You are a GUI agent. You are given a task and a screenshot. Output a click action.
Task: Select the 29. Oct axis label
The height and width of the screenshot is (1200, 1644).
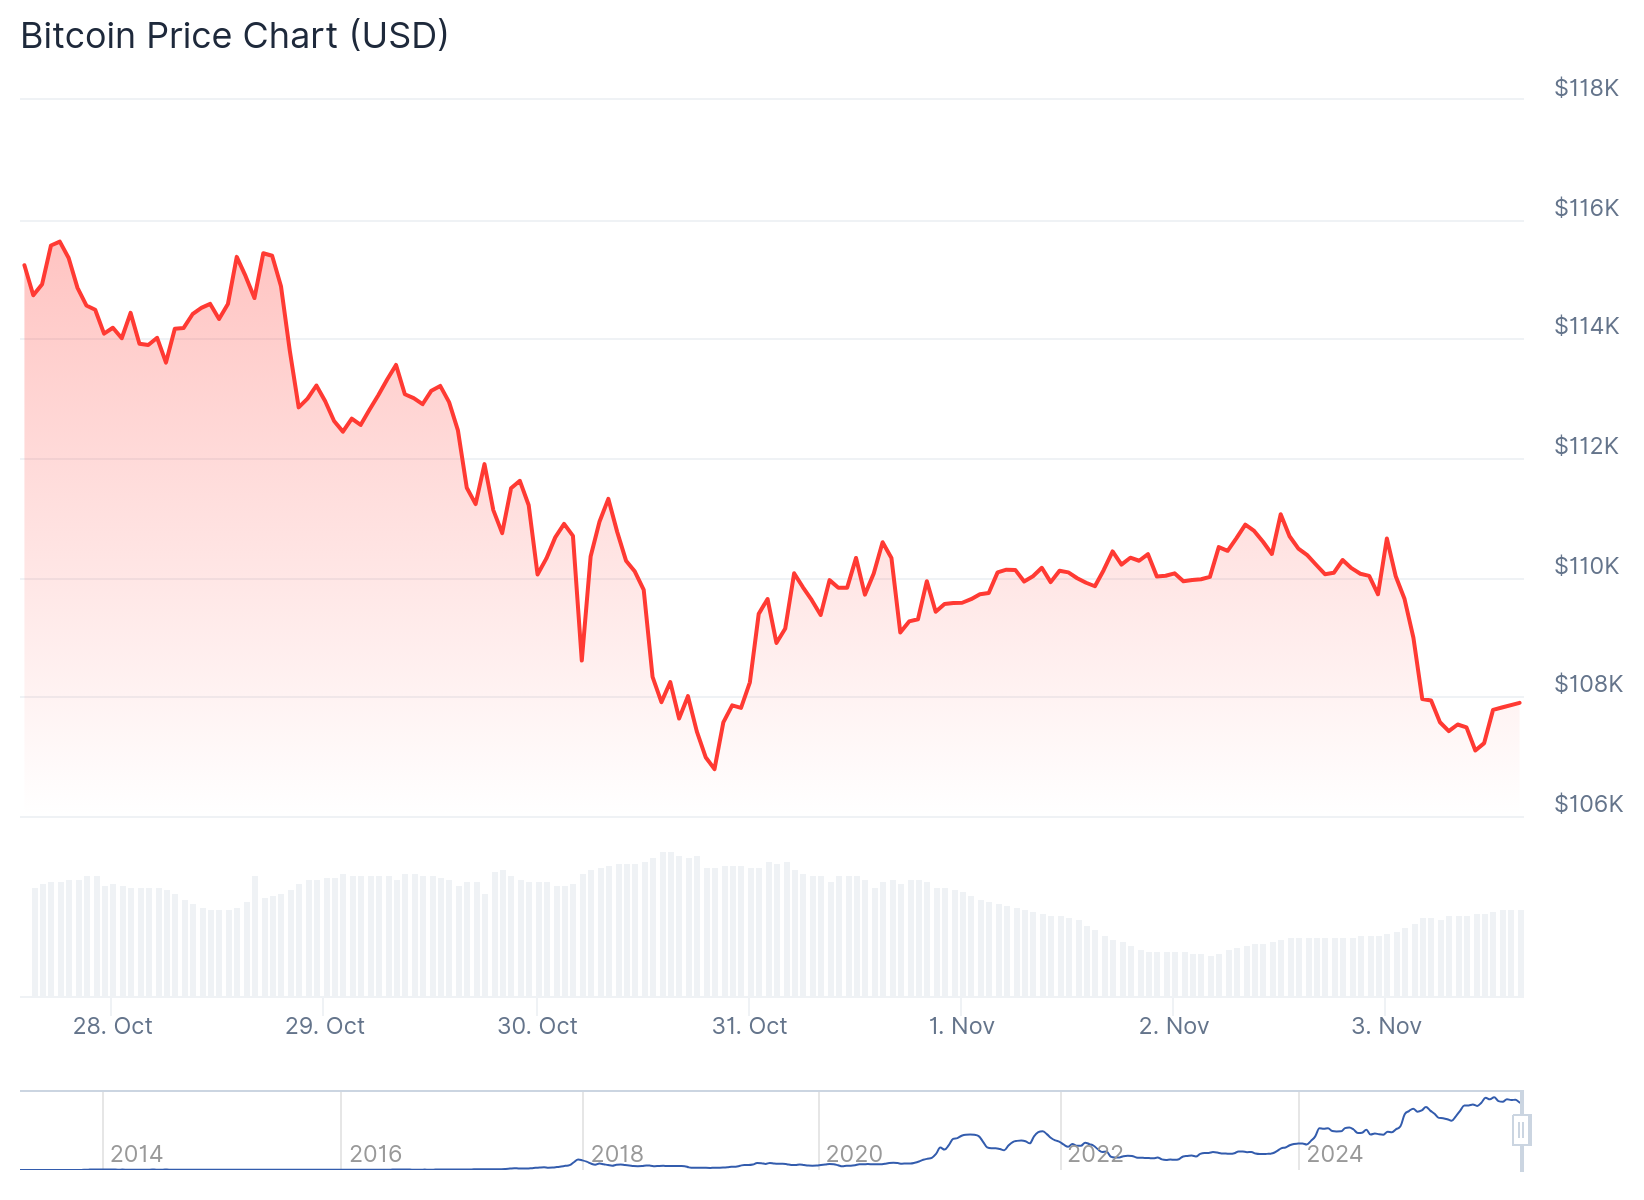pyautogui.click(x=325, y=1026)
